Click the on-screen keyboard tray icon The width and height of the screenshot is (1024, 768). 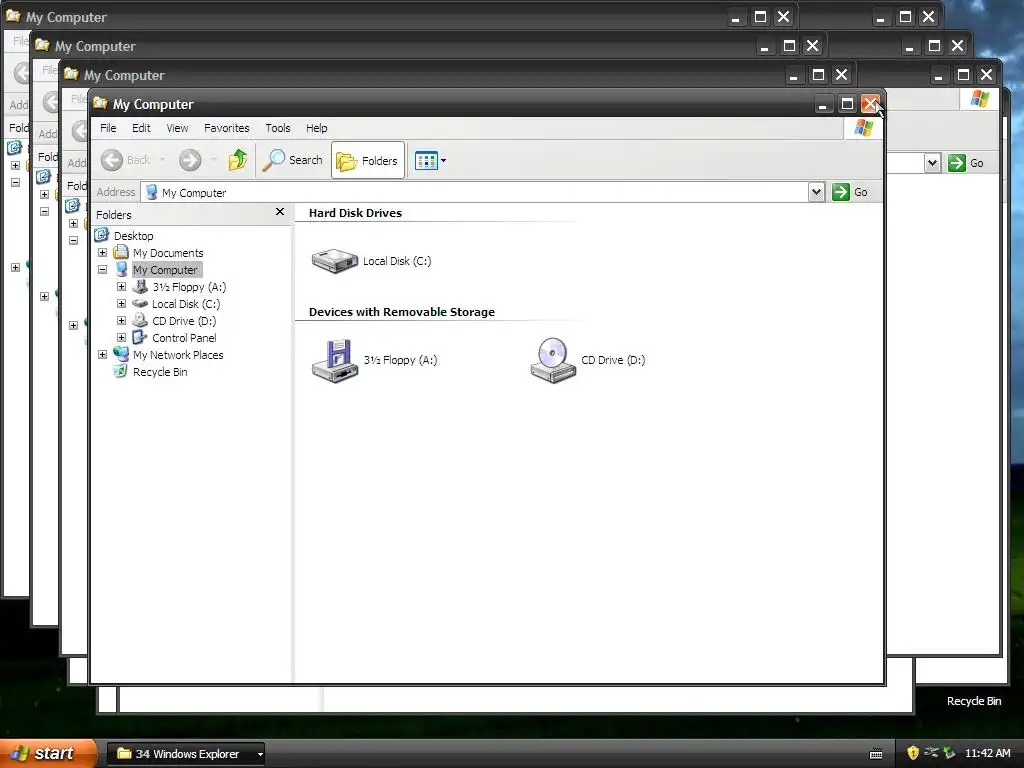876,754
